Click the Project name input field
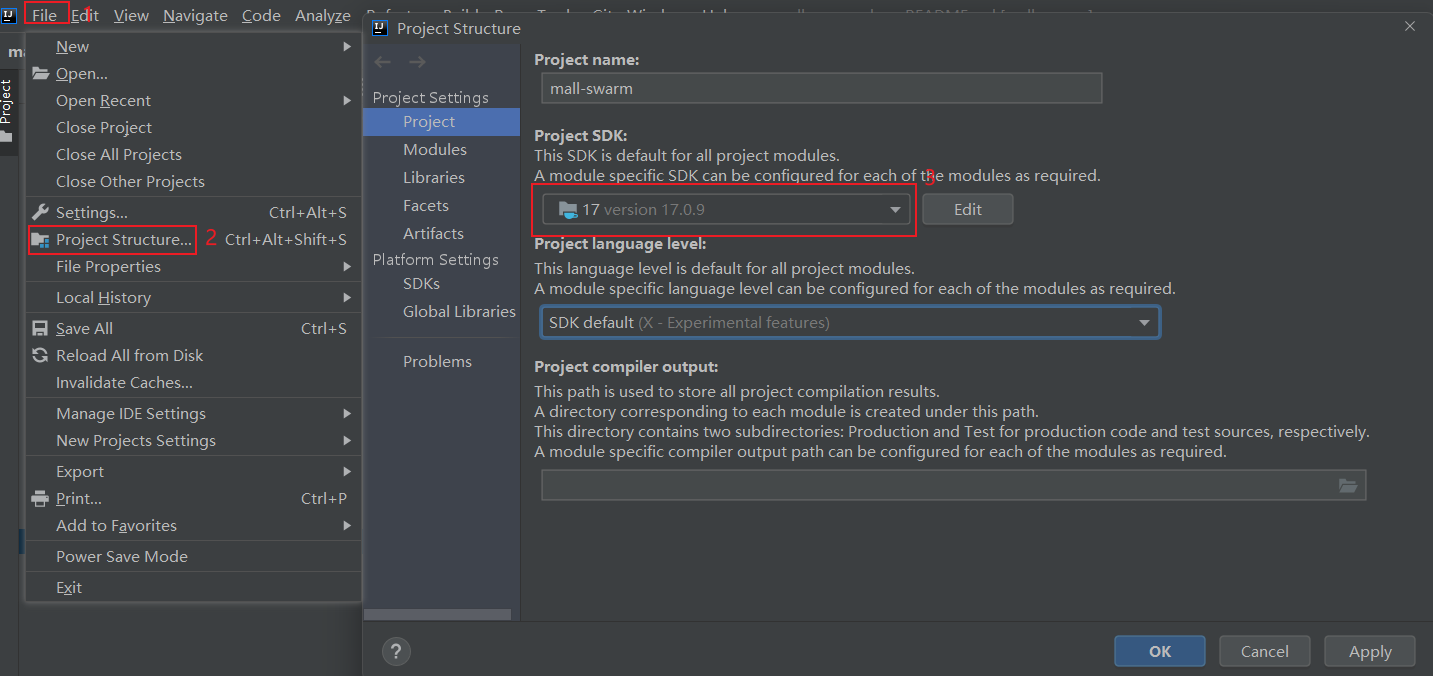This screenshot has width=1433, height=676. pyautogui.click(x=821, y=88)
